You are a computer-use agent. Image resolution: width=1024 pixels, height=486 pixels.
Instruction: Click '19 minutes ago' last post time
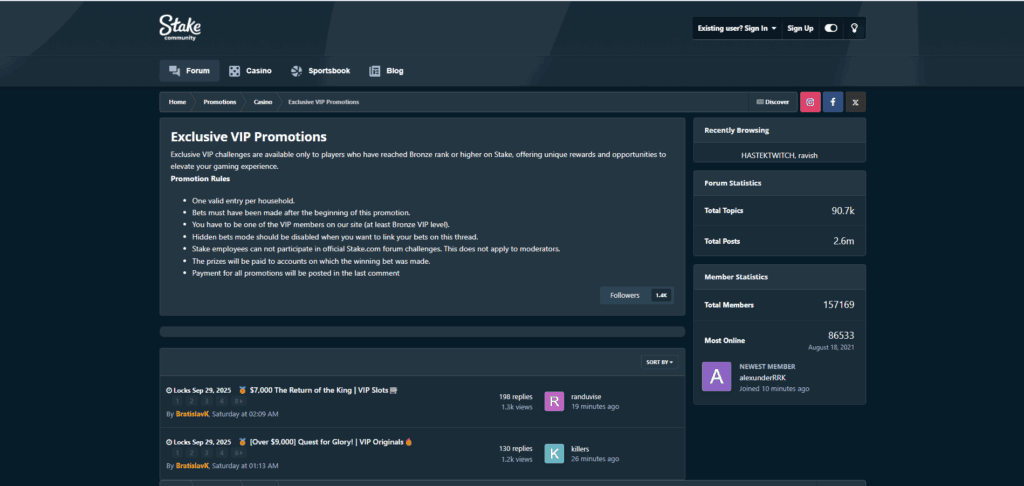coord(595,406)
